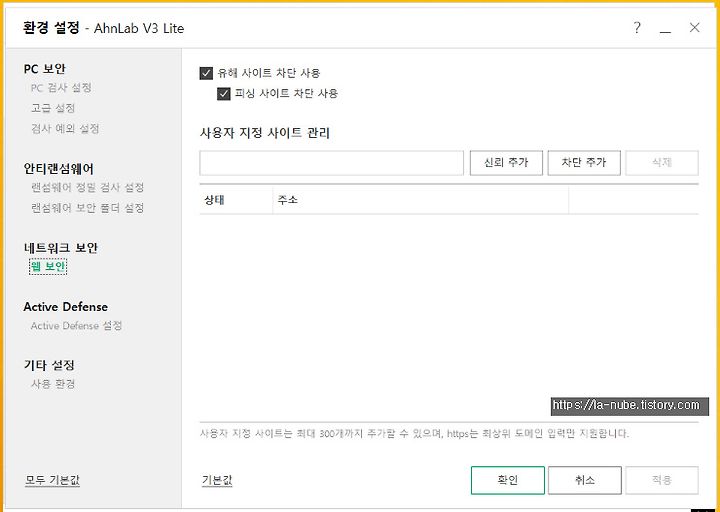Click Active Defense section heading
720x512 pixels.
point(66,307)
